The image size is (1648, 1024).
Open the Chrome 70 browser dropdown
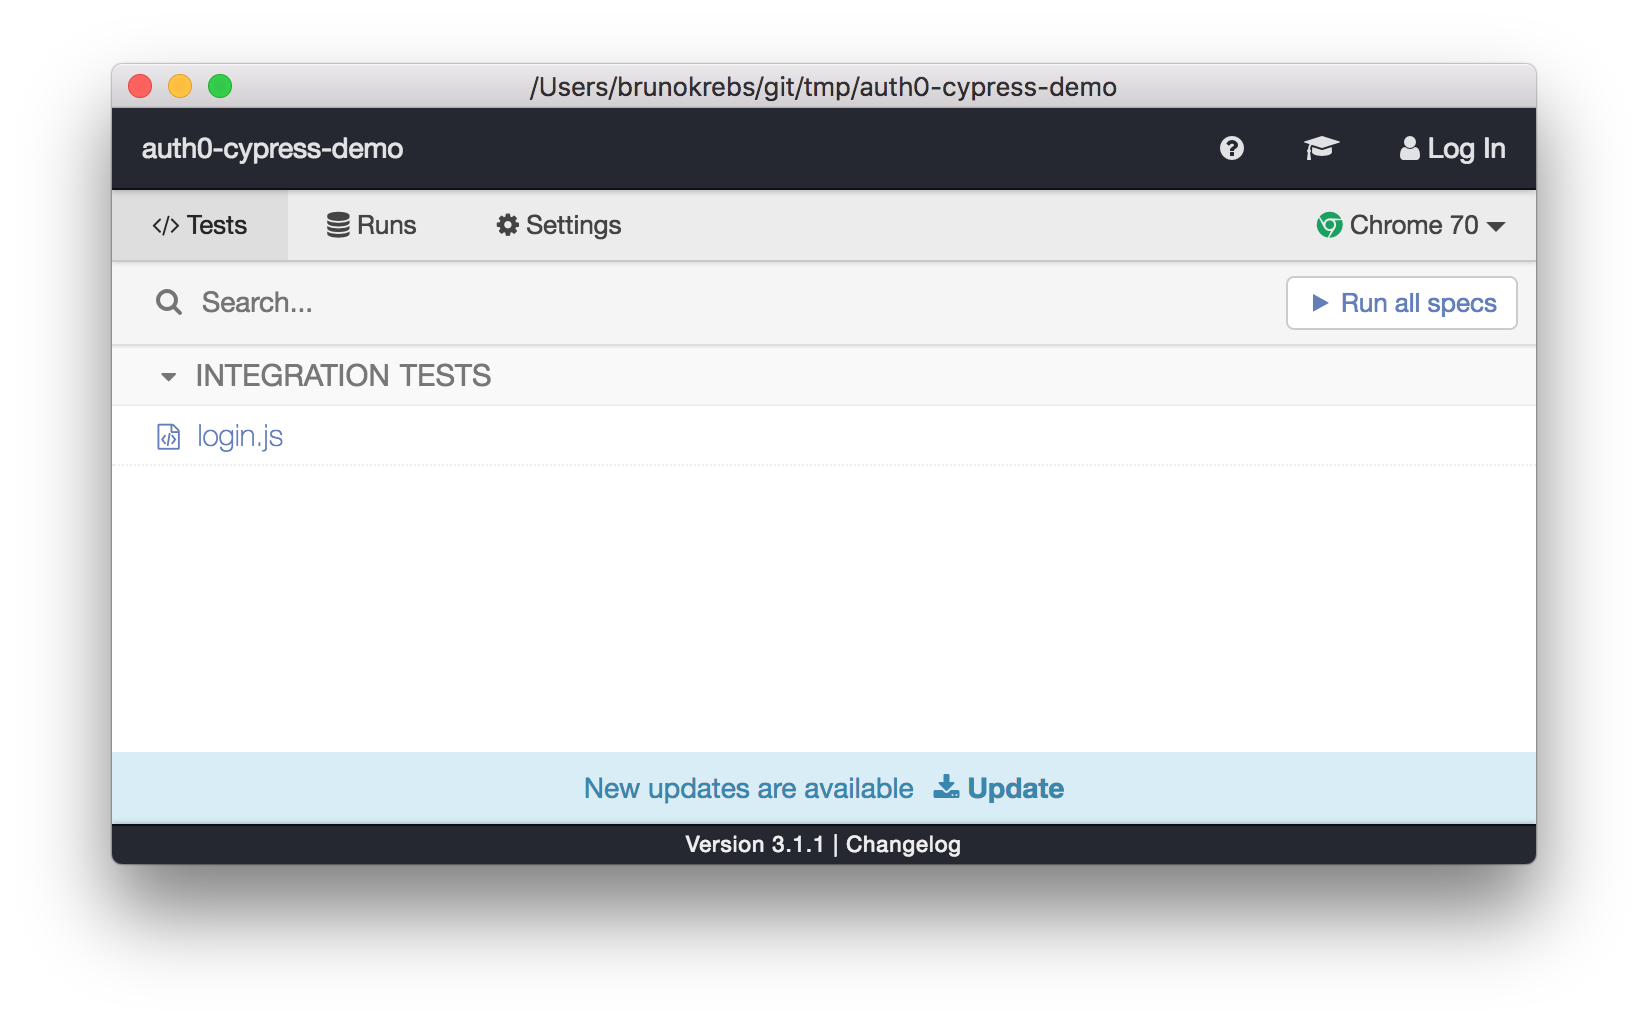click(x=1411, y=225)
